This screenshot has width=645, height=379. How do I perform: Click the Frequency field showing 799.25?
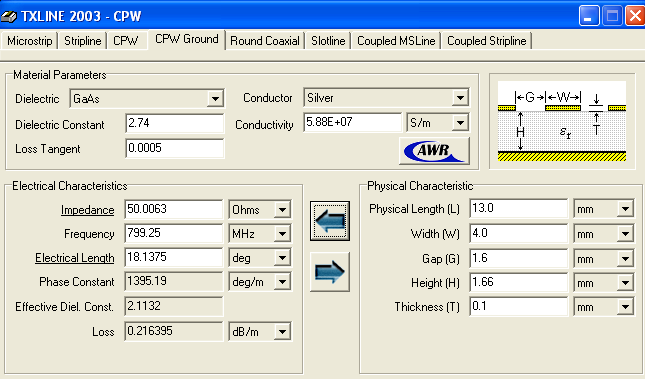click(x=174, y=233)
